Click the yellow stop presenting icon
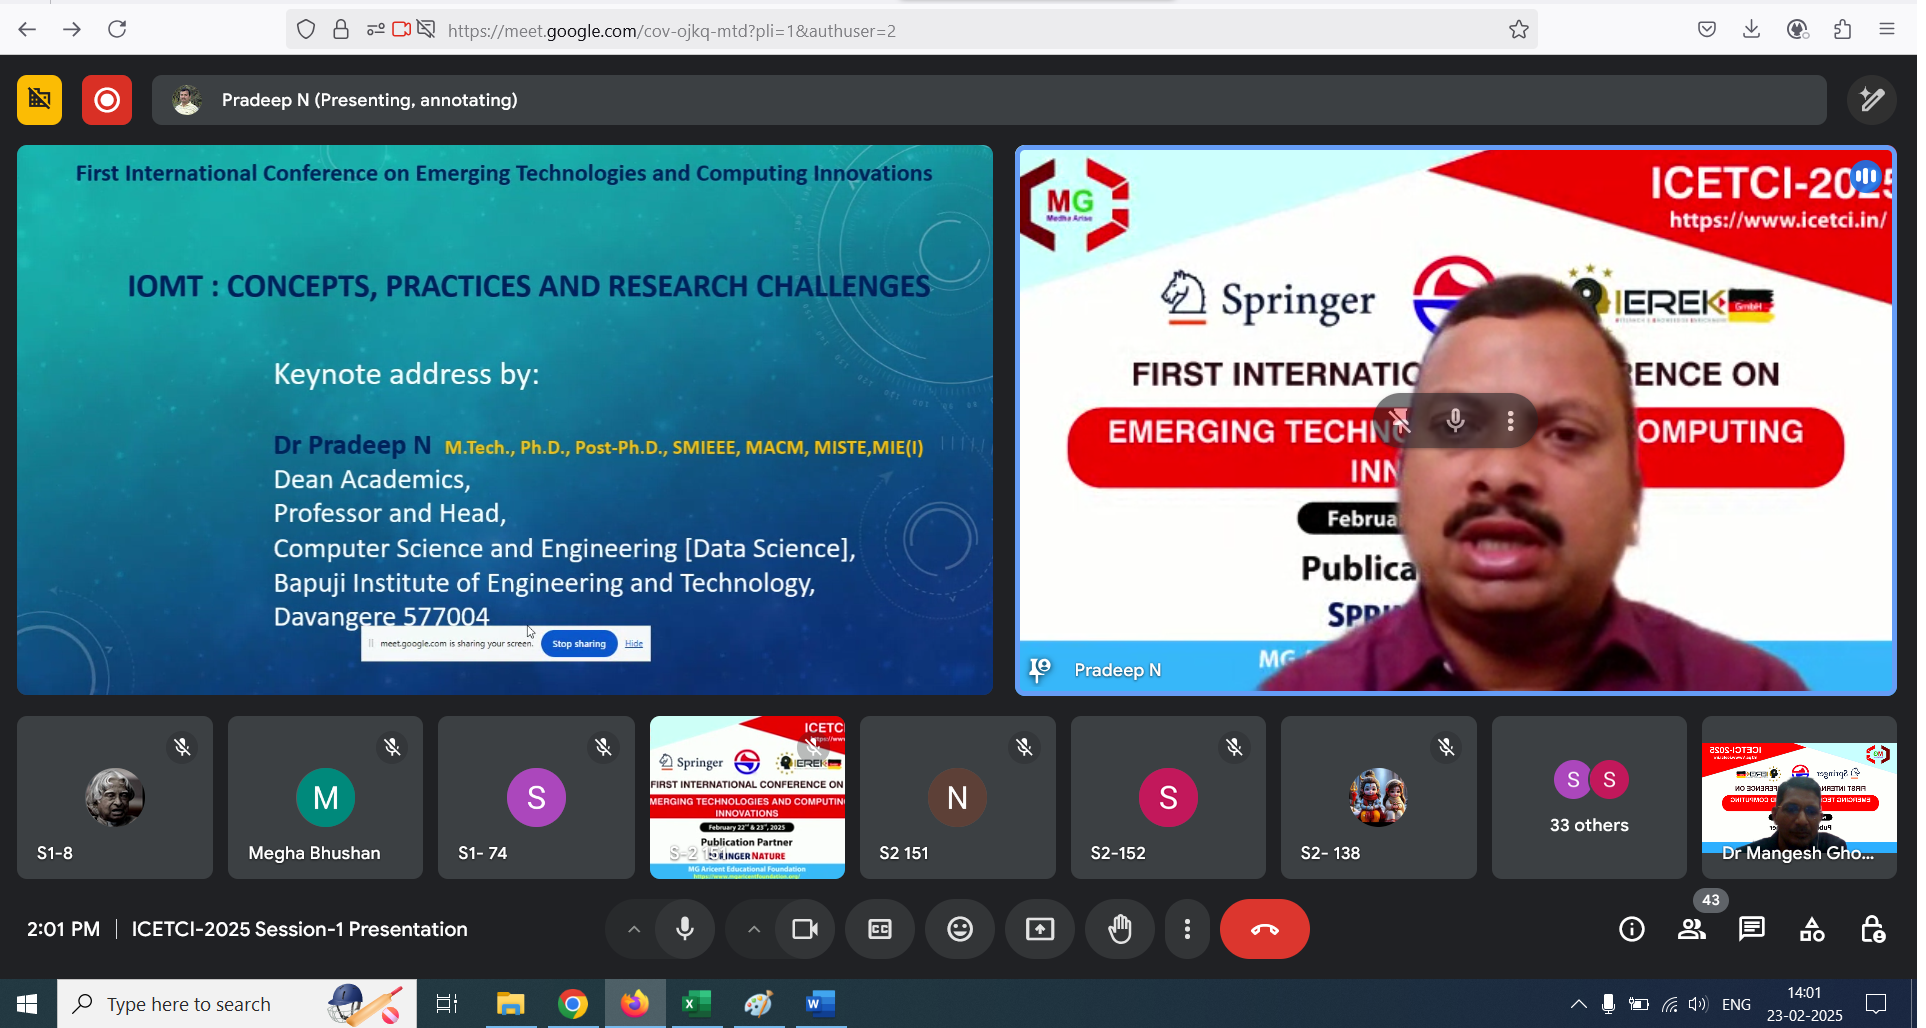 click(x=39, y=100)
